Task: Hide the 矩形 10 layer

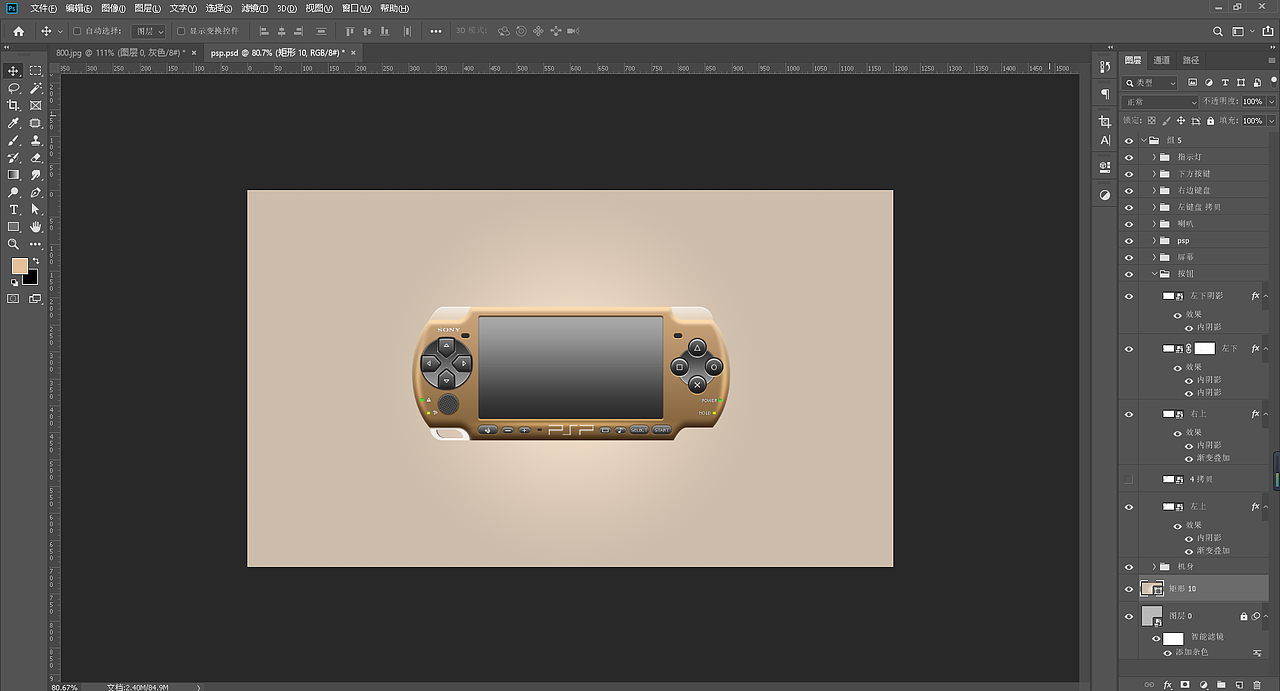Action: (x=1129, y=589)
